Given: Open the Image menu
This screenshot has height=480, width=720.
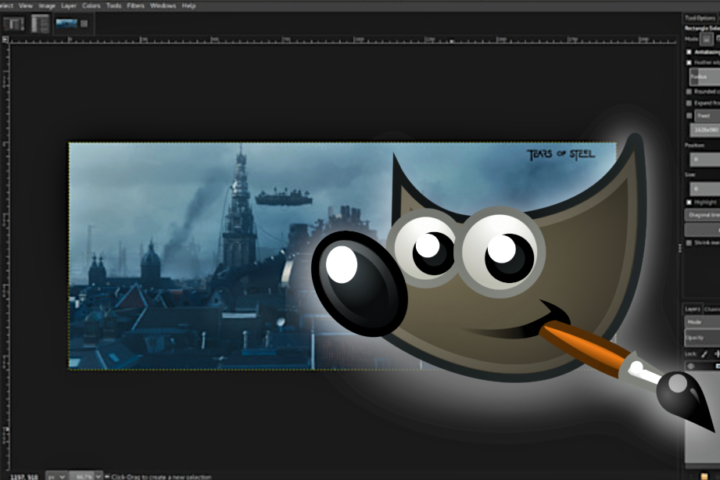Looking at the screenshot, I should tap(47, 6).
